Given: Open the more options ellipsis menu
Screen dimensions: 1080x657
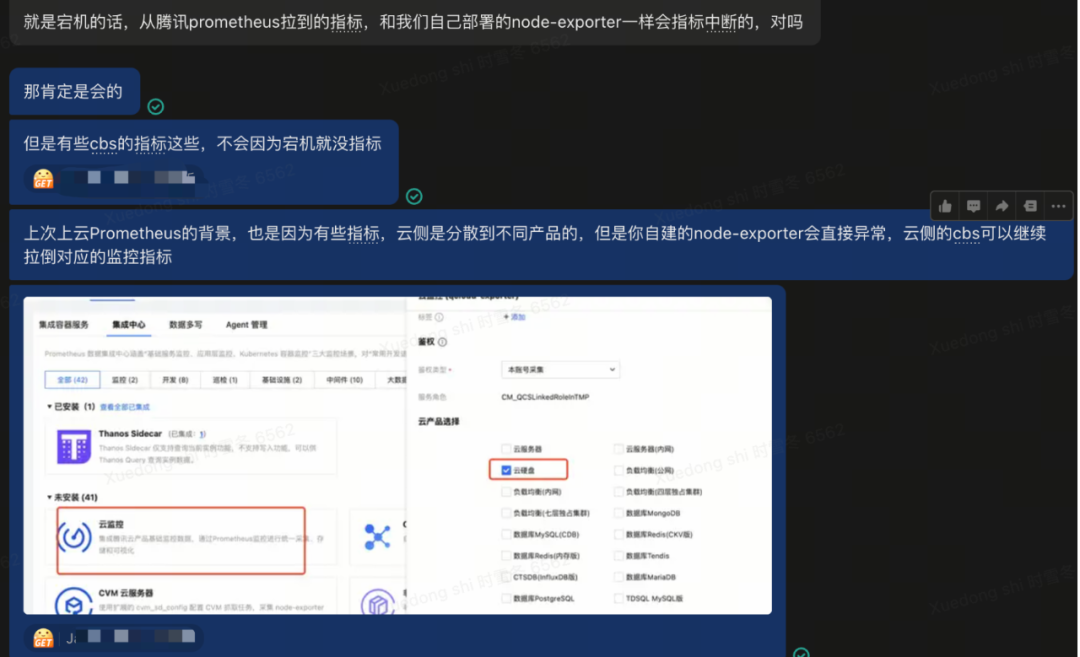Looking at the screenshot, I should pos(1059,206).
